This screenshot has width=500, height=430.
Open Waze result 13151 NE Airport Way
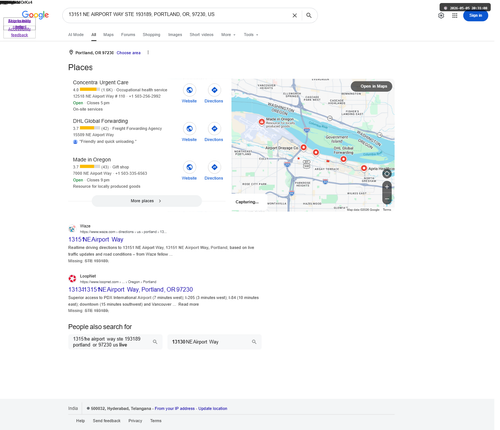[x=96, y=240]
